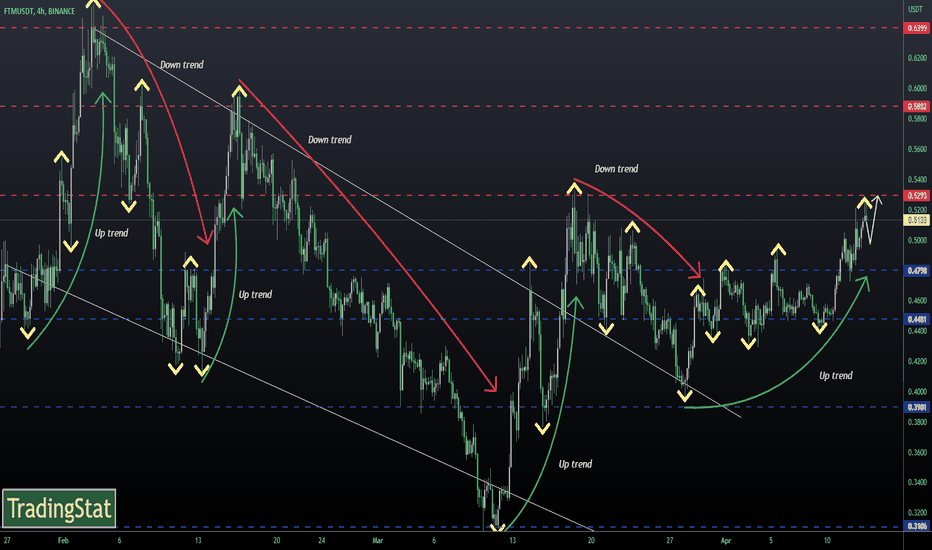Click the Mar label on time axis
This screenshot has width=932, height=550.
coord(377,540)
